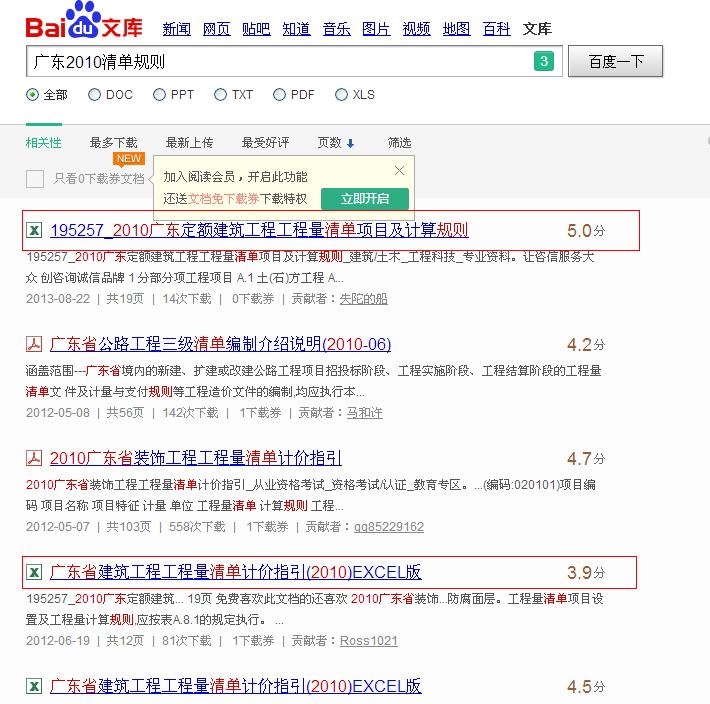
Task: Click the 5.0分 rating score
Action: point(586,231)
